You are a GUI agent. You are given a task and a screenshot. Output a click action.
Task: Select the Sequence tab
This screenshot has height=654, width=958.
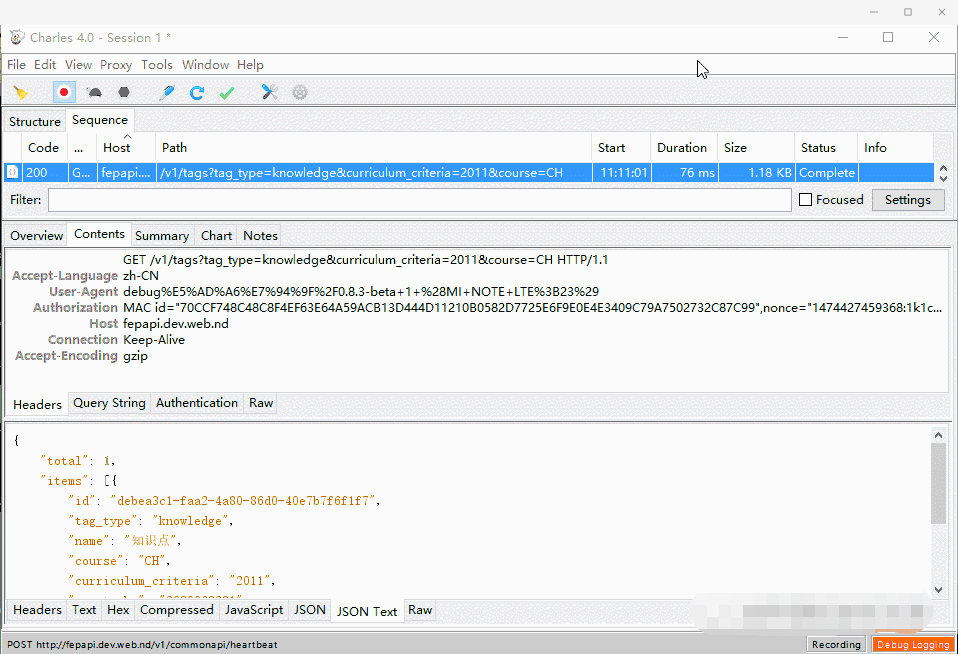coord(100,120)
